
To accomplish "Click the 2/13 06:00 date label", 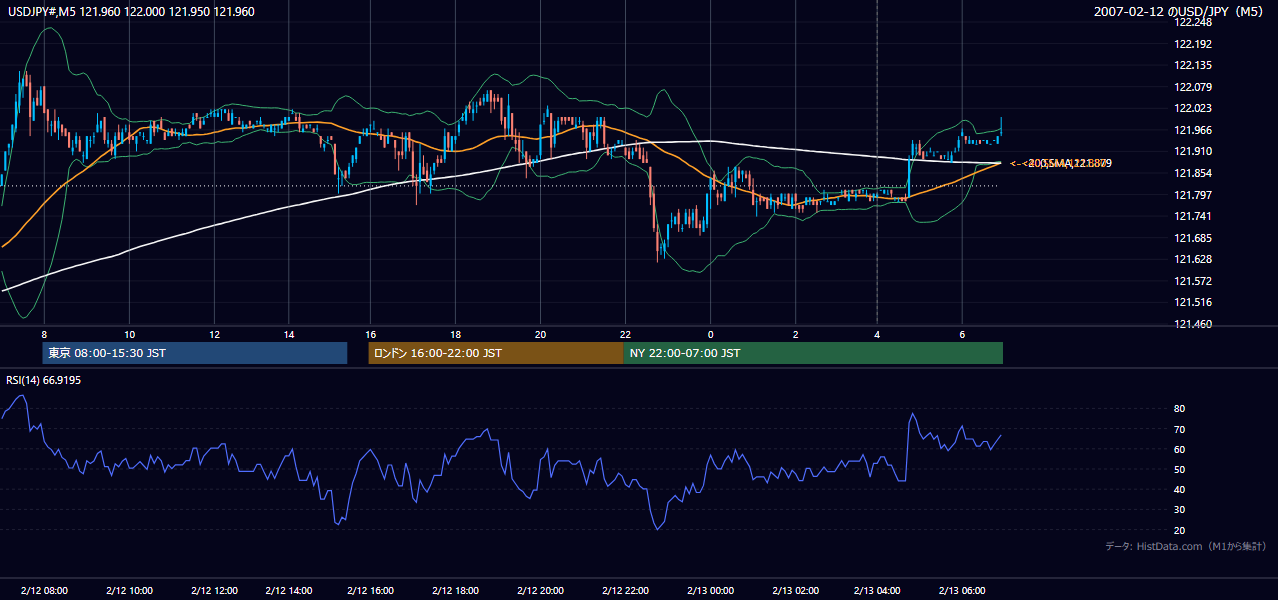I will click(962, 590).
